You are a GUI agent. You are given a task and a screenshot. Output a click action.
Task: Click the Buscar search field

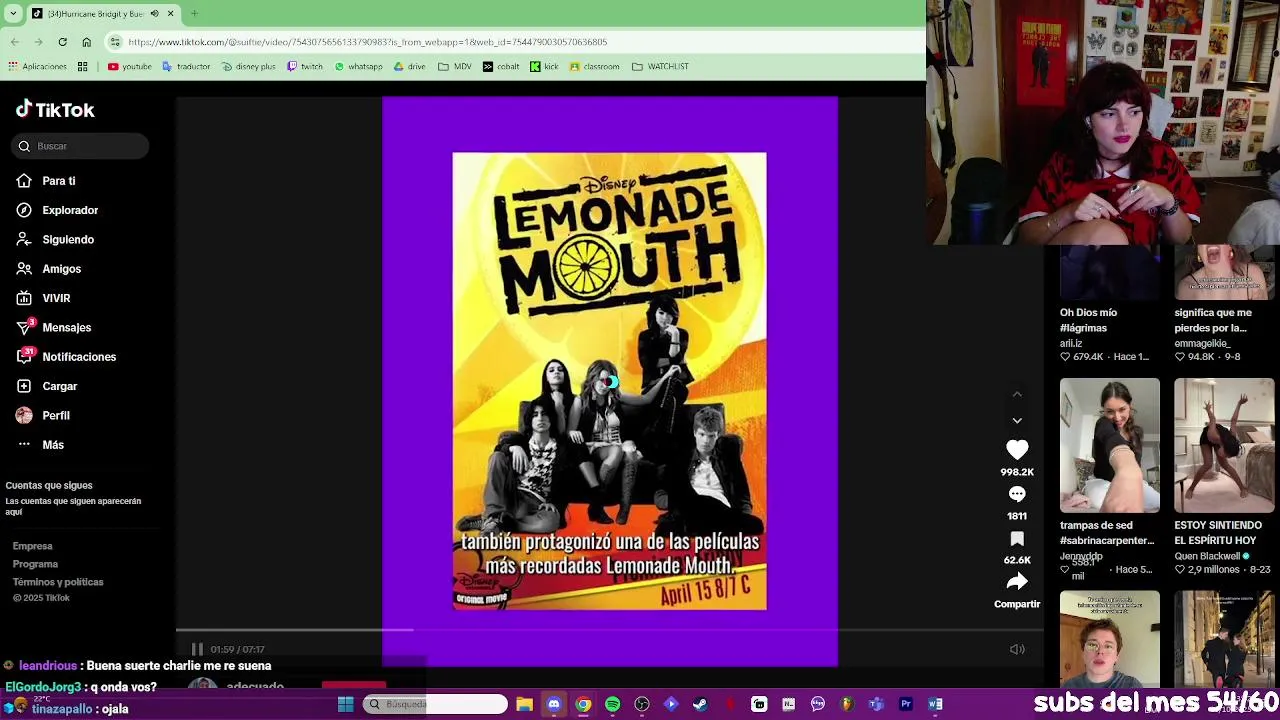[80, 146]
